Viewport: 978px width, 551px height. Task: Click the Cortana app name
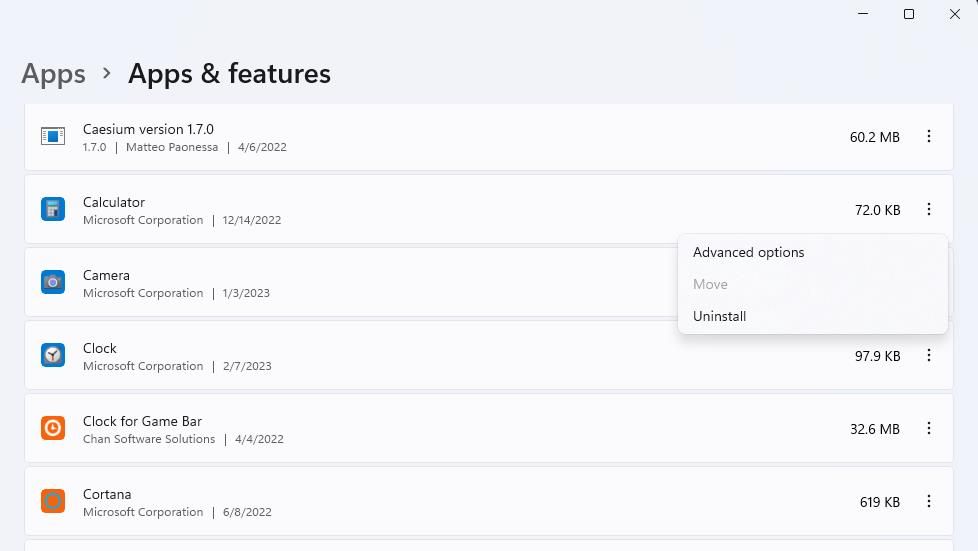click(107, 494)
